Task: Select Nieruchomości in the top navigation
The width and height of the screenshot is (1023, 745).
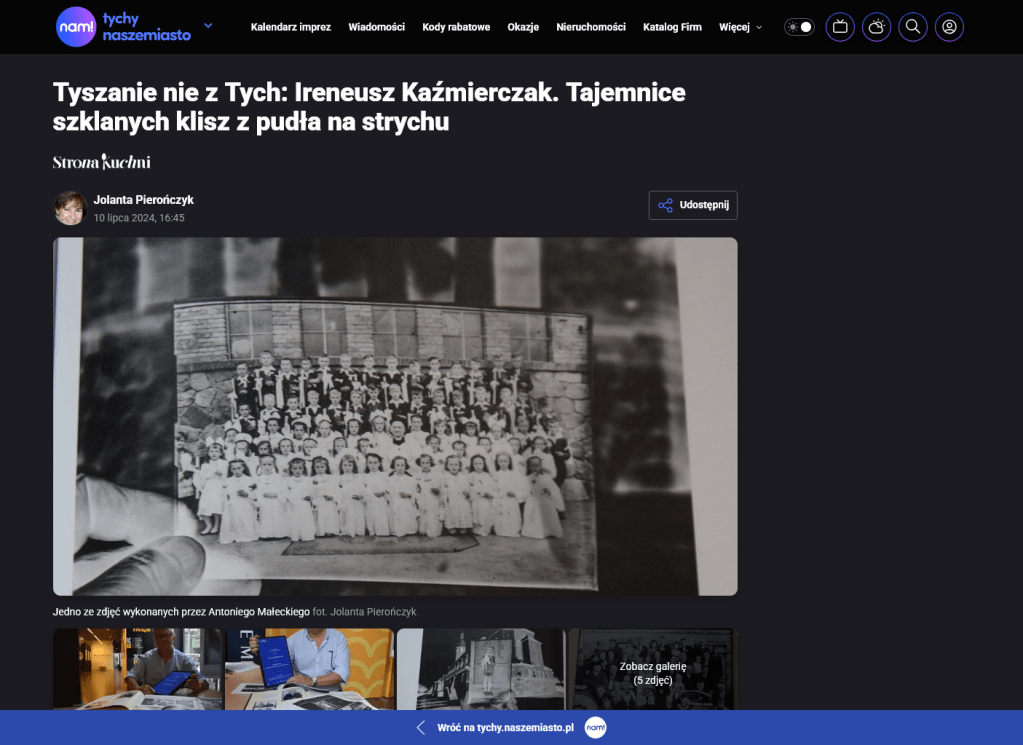Action: [591, 27]
